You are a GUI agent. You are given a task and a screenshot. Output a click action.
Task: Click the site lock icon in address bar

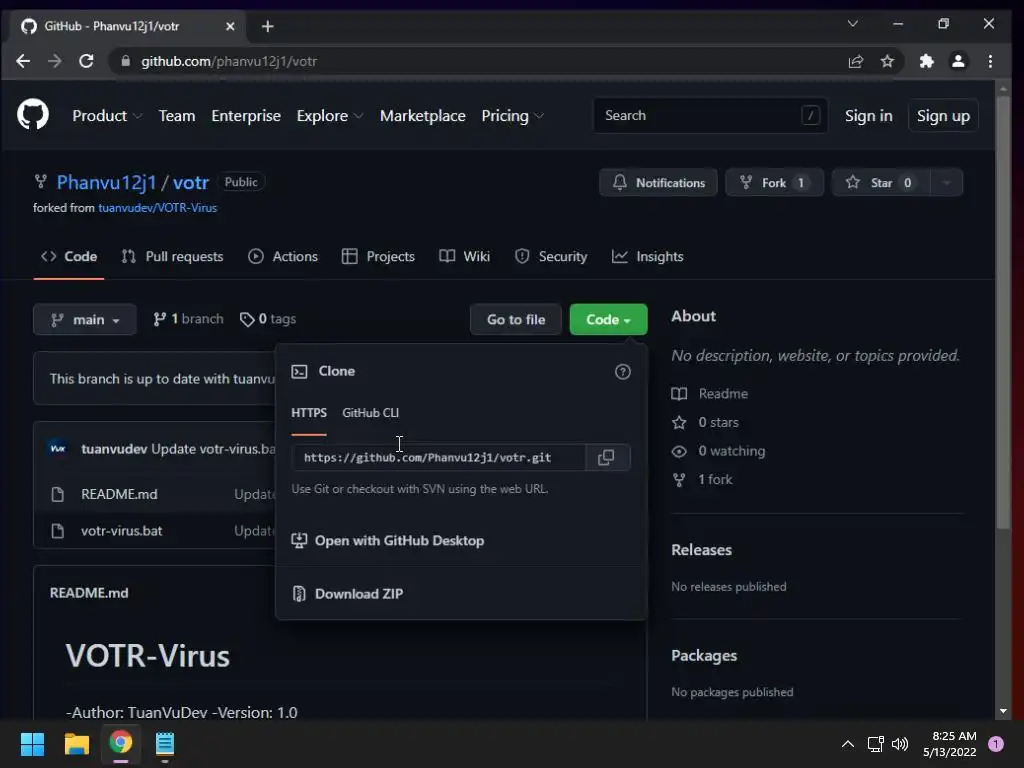pyautogui.click(x=126, y=61)
